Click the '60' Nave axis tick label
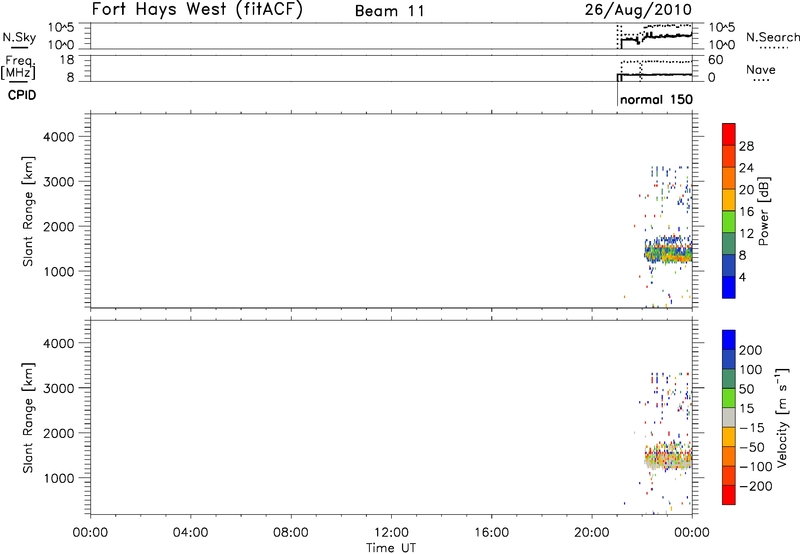Viewport: 800px width, 554px height. [716, 60]
